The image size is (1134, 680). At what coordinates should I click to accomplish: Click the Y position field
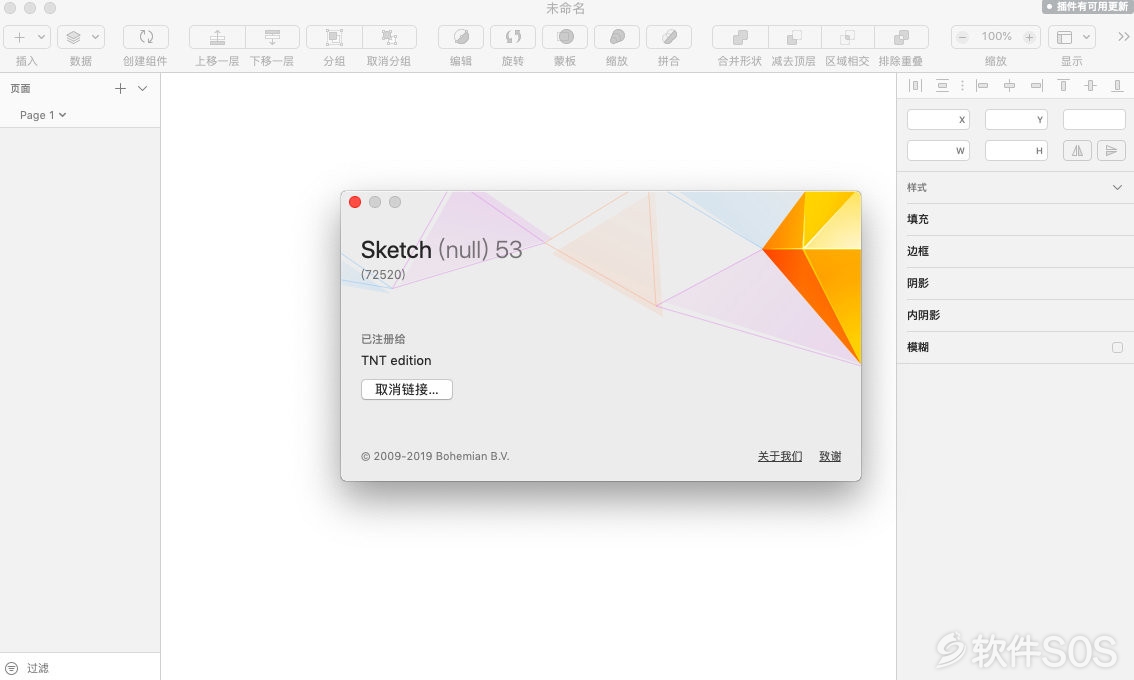pos(1016,119)
